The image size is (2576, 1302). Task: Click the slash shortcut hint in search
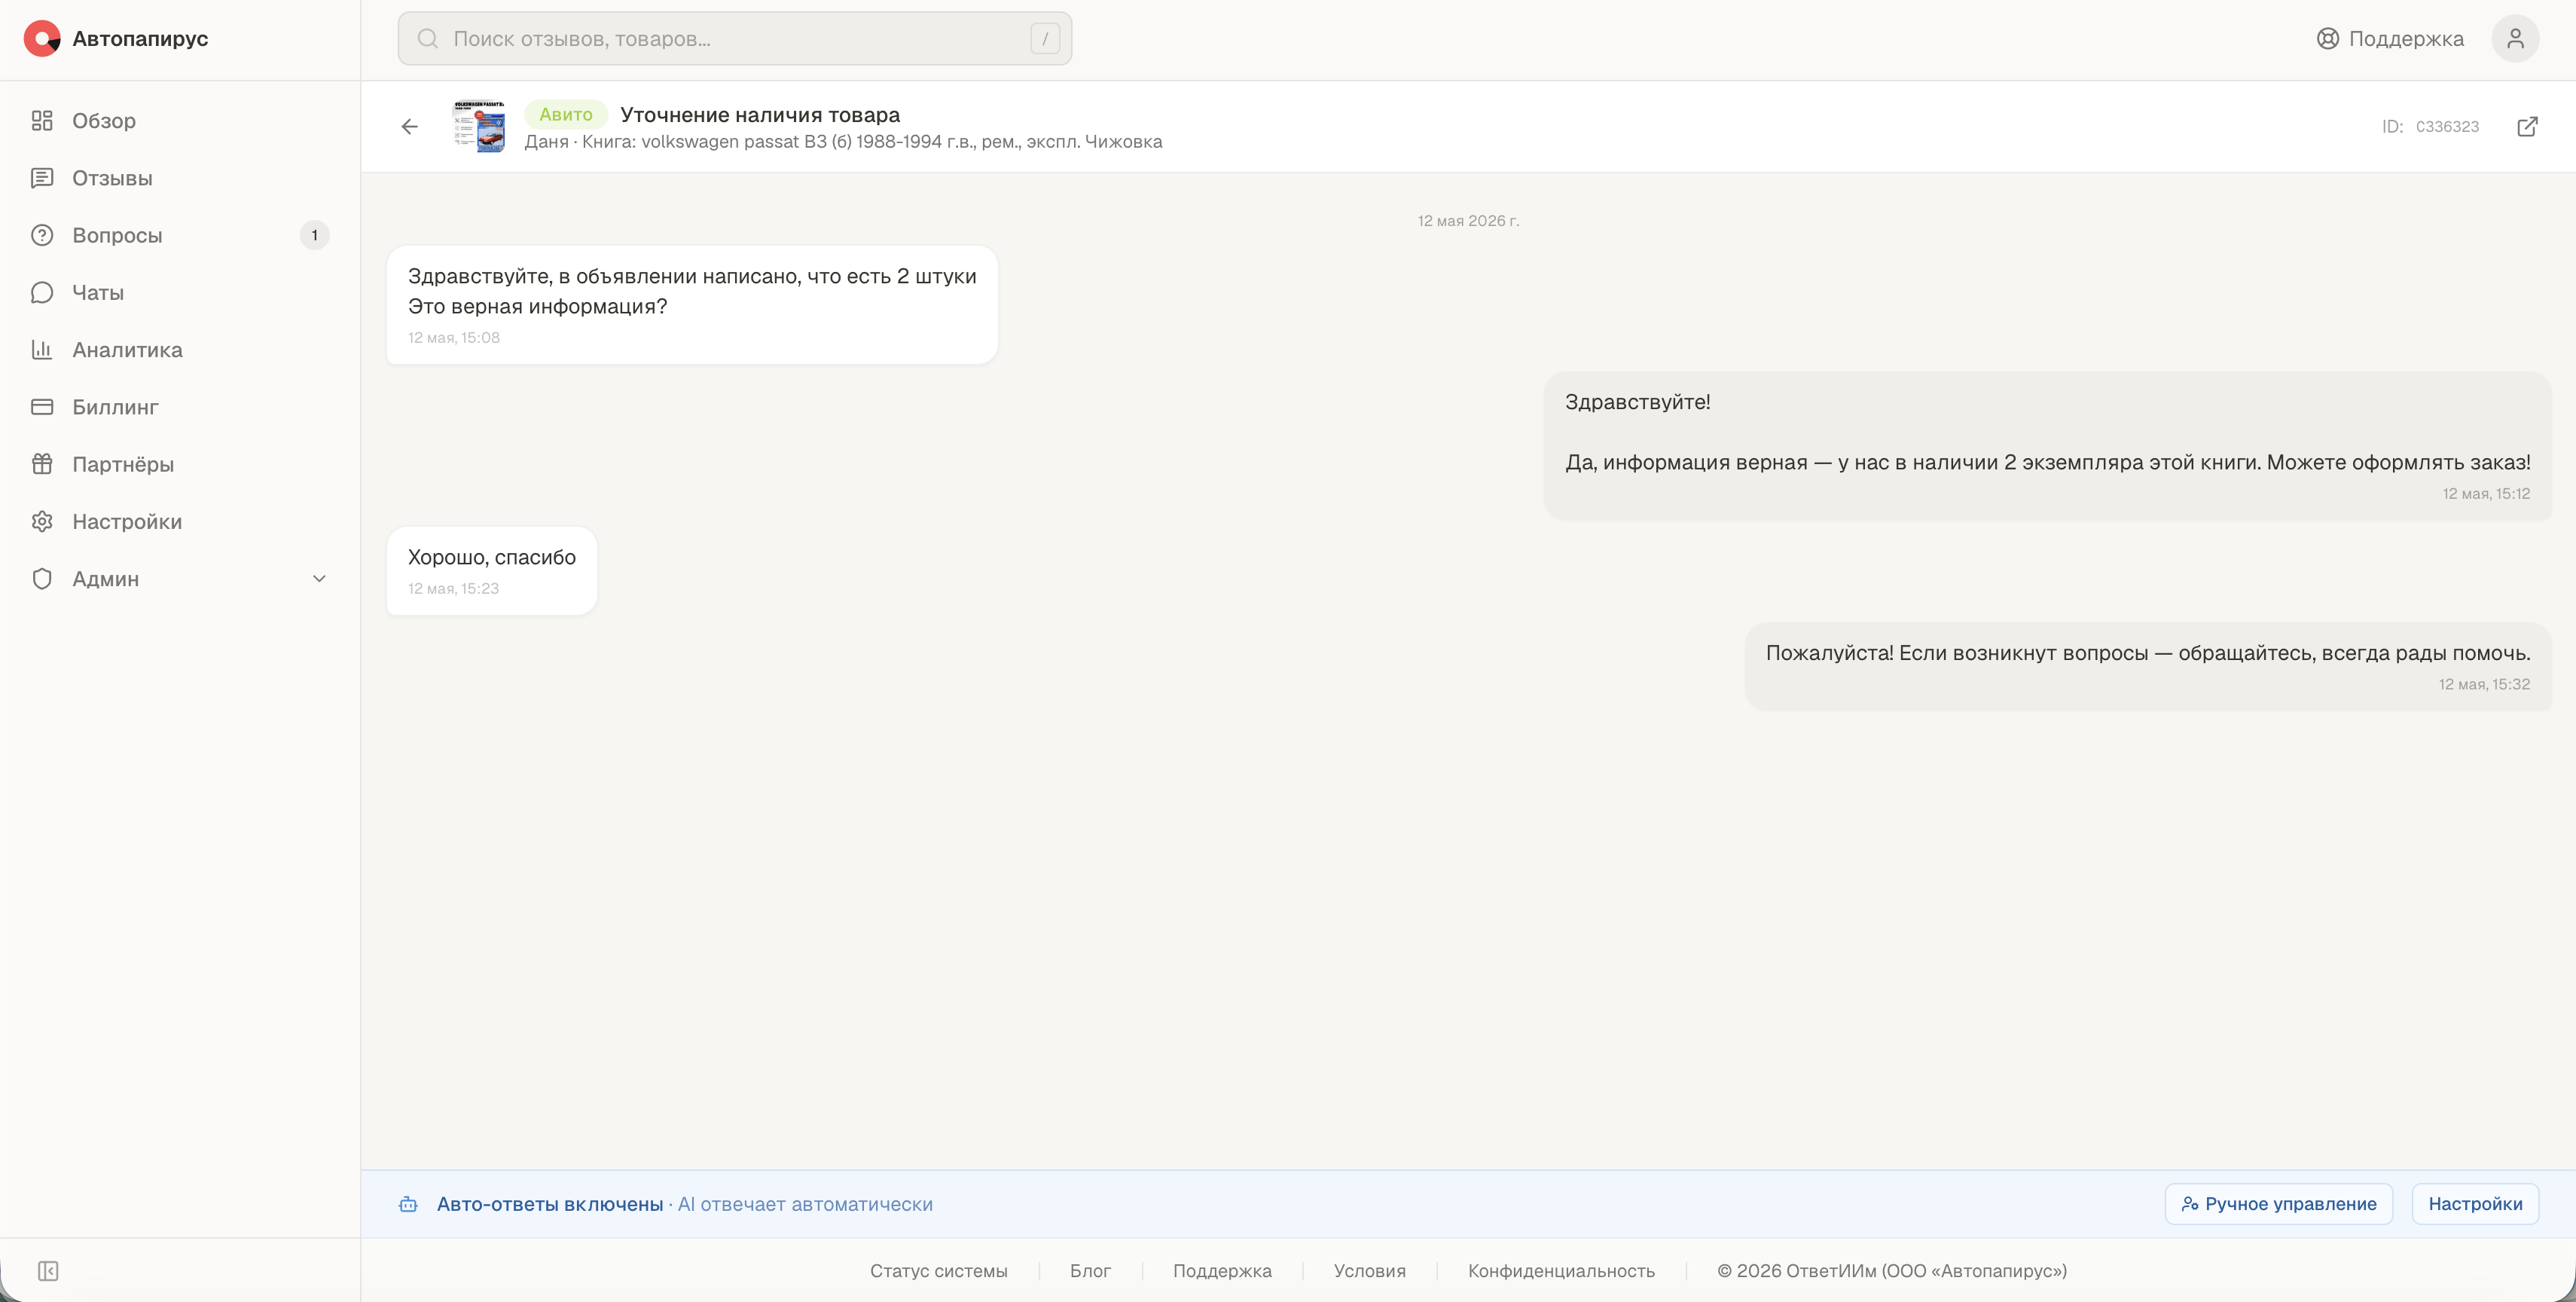click(1045, 39)
